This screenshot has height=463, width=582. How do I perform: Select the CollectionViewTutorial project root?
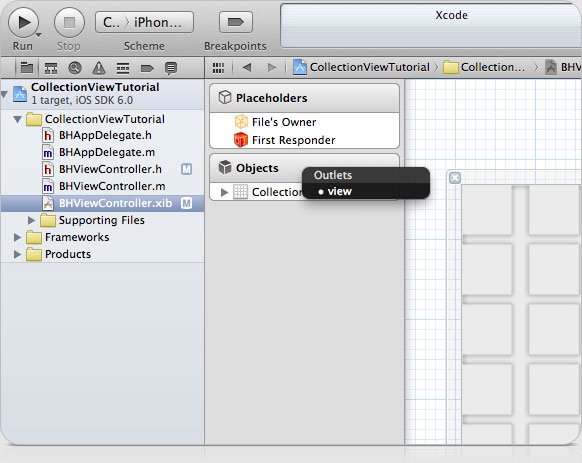click(x=102, y=94)
